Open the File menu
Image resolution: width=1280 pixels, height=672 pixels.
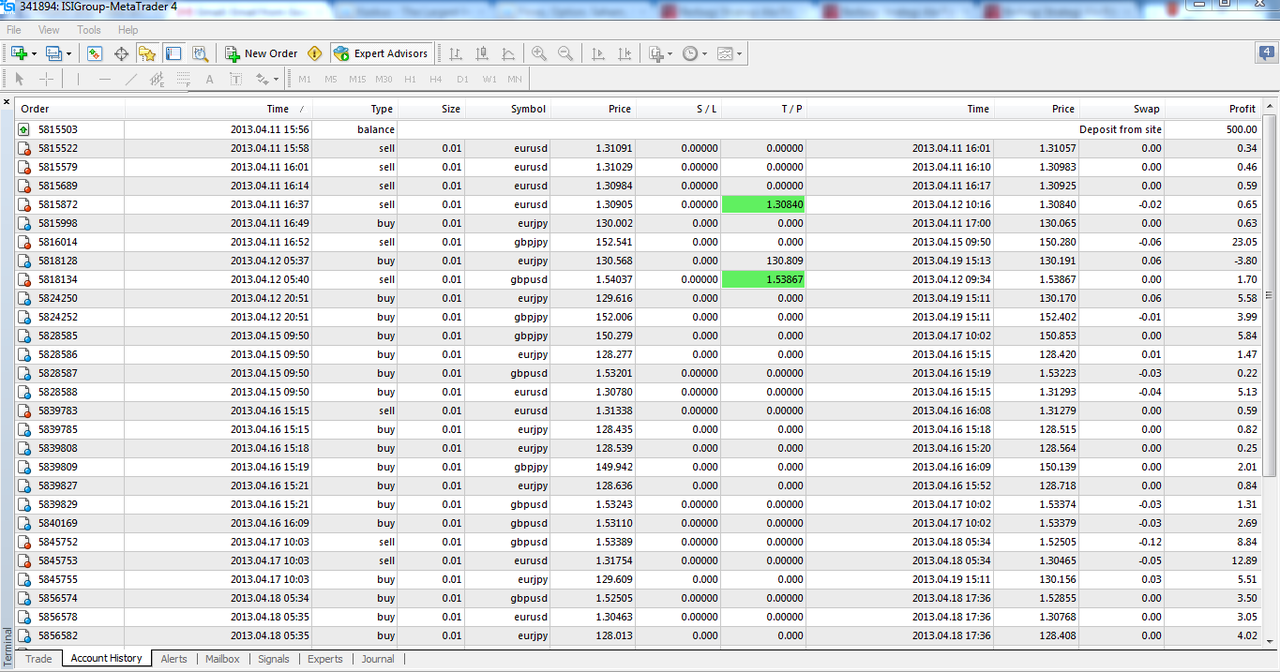tap(14, 30)
